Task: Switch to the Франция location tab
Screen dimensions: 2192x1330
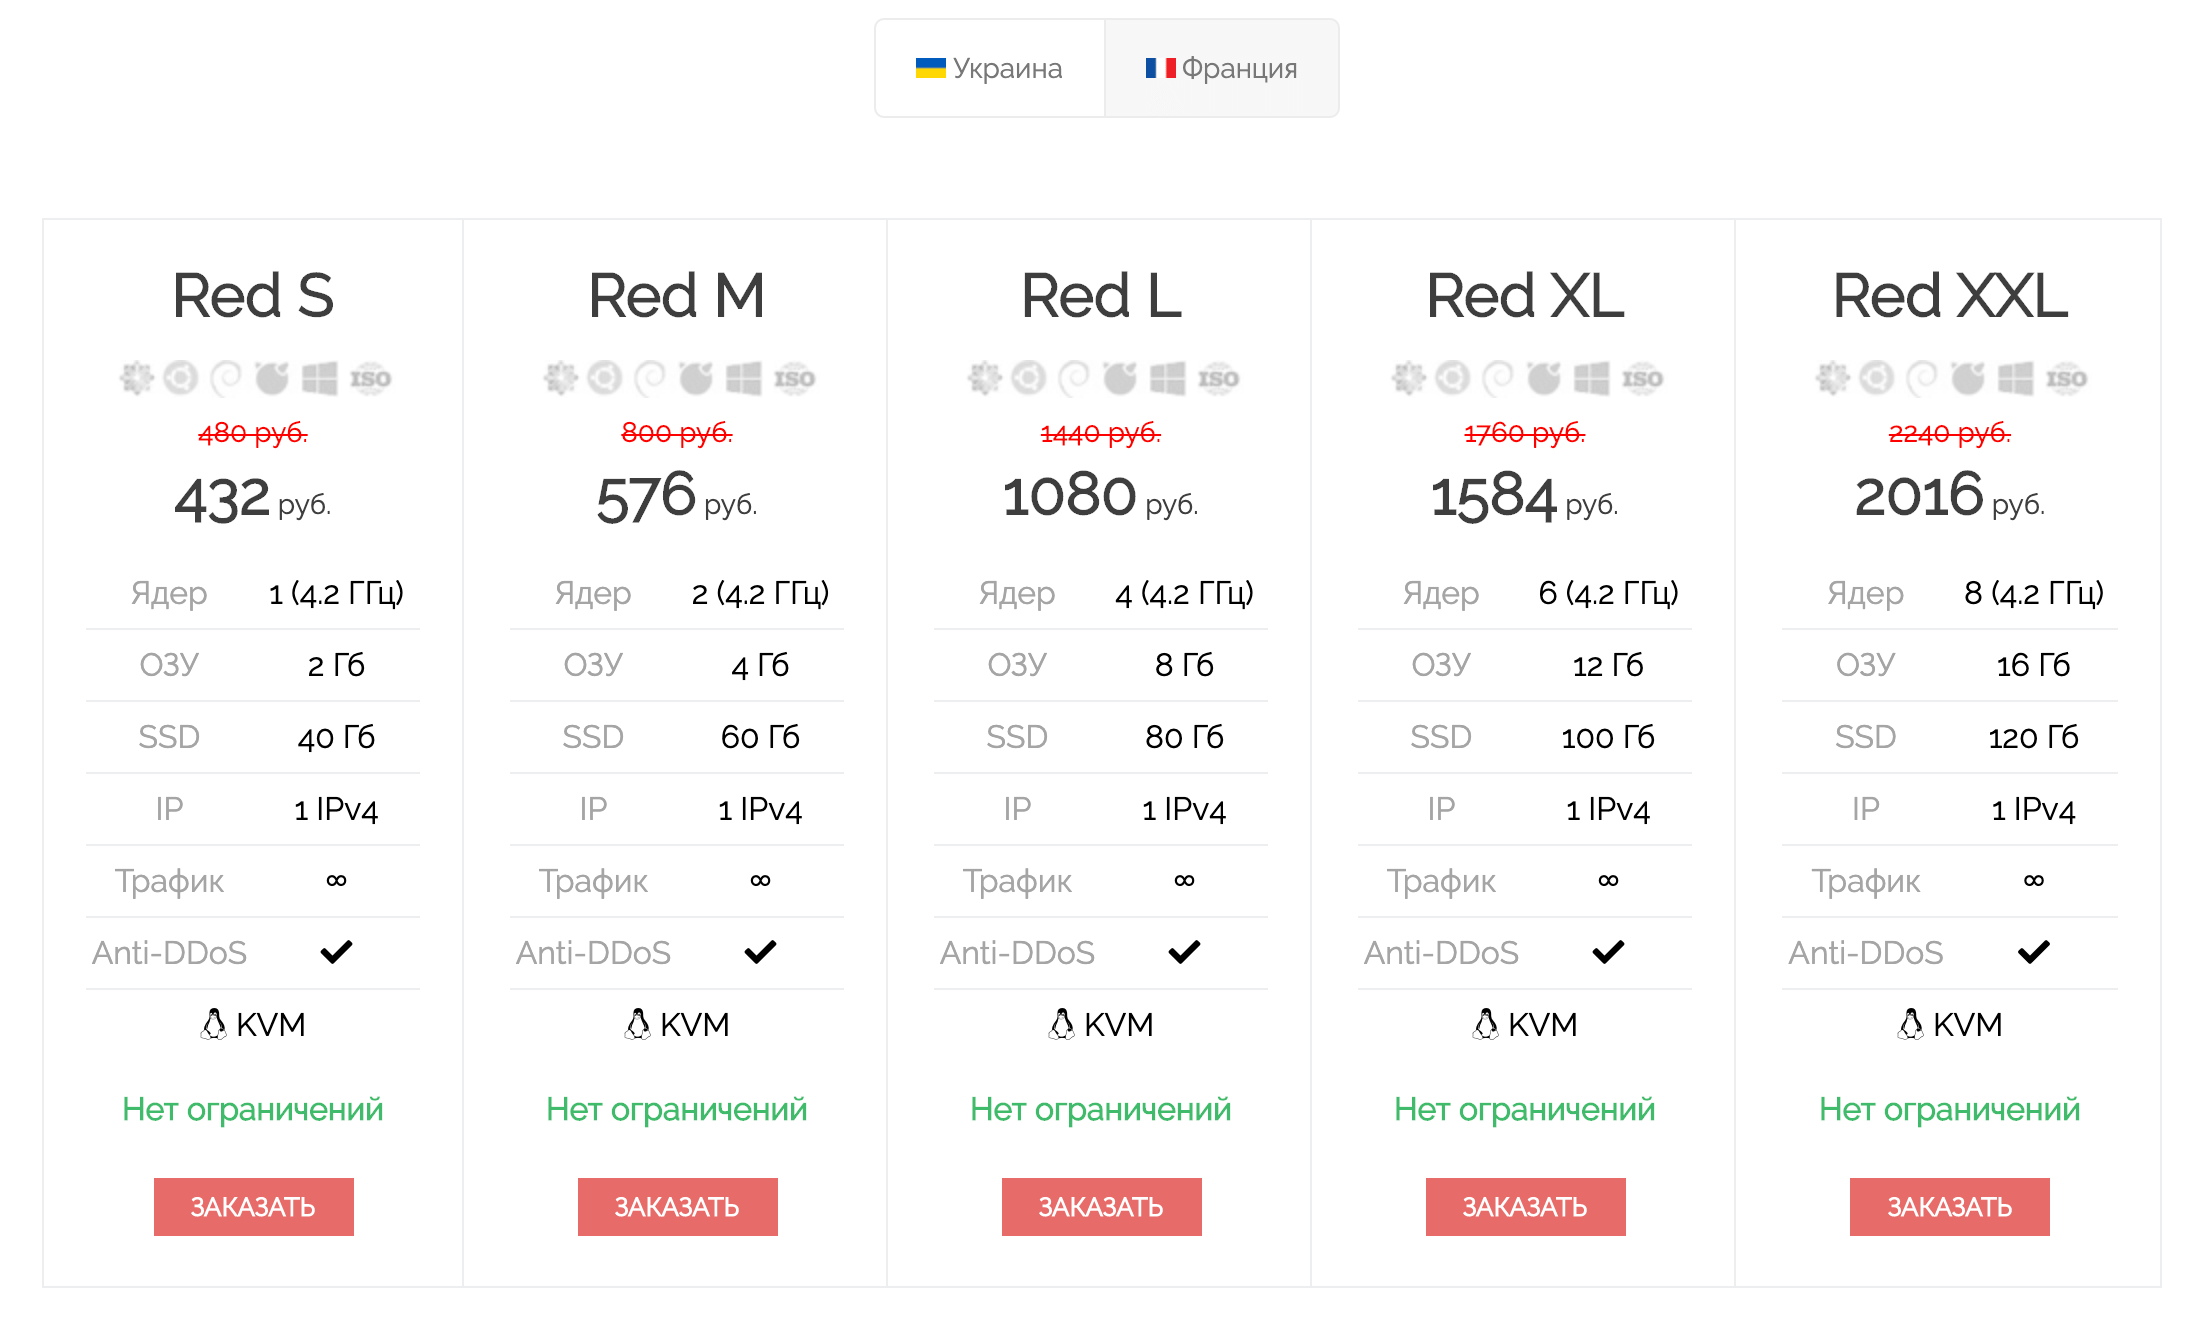Action: pyautogui.click(x=1221, y=68)
